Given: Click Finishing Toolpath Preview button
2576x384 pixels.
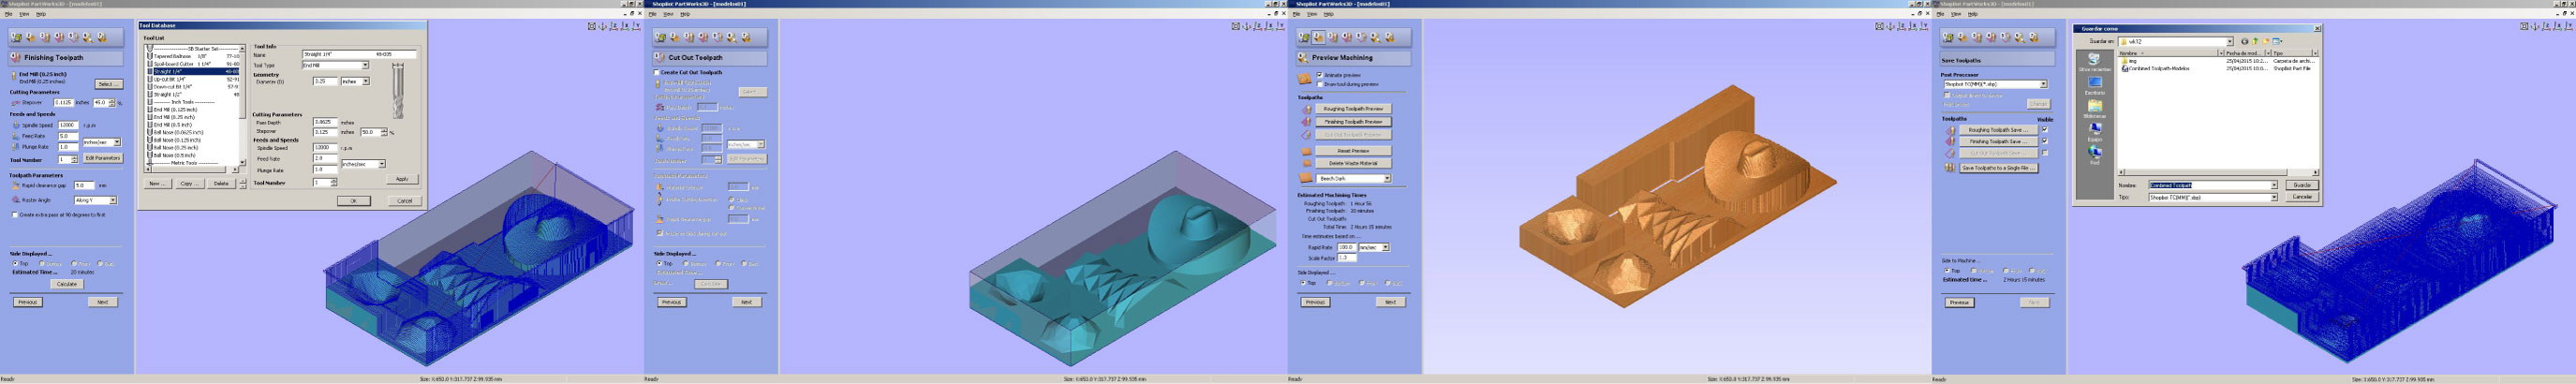Looking at the screenshot, I should (1353, 121).
